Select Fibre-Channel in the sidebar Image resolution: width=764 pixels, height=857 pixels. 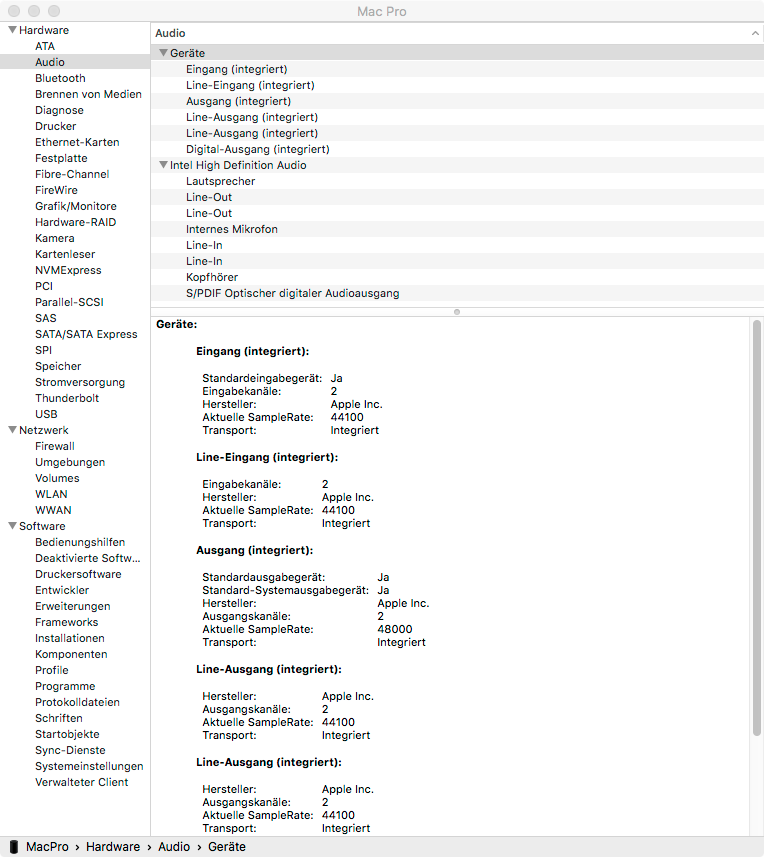72,174
